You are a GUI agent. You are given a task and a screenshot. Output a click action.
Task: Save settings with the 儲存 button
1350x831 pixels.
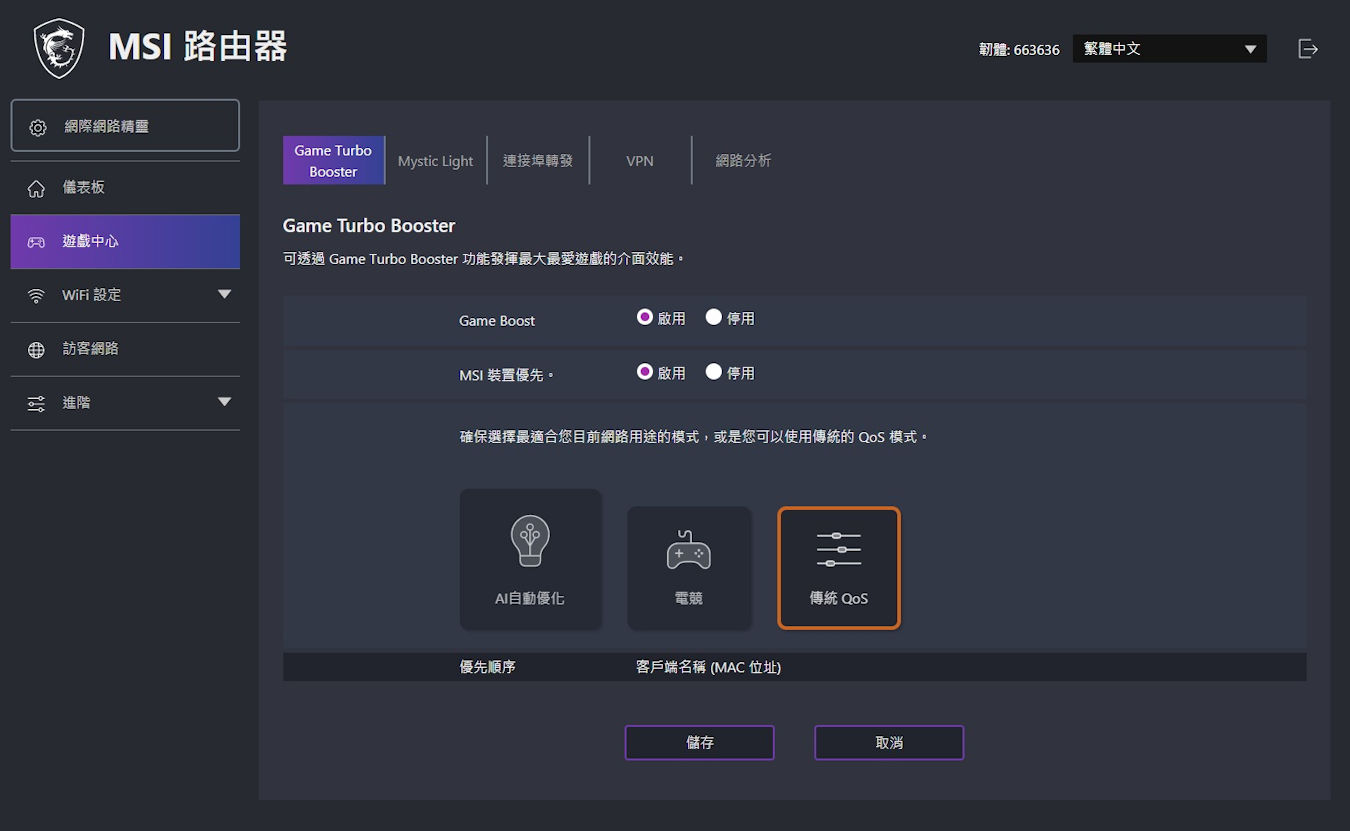click(700, 743)
